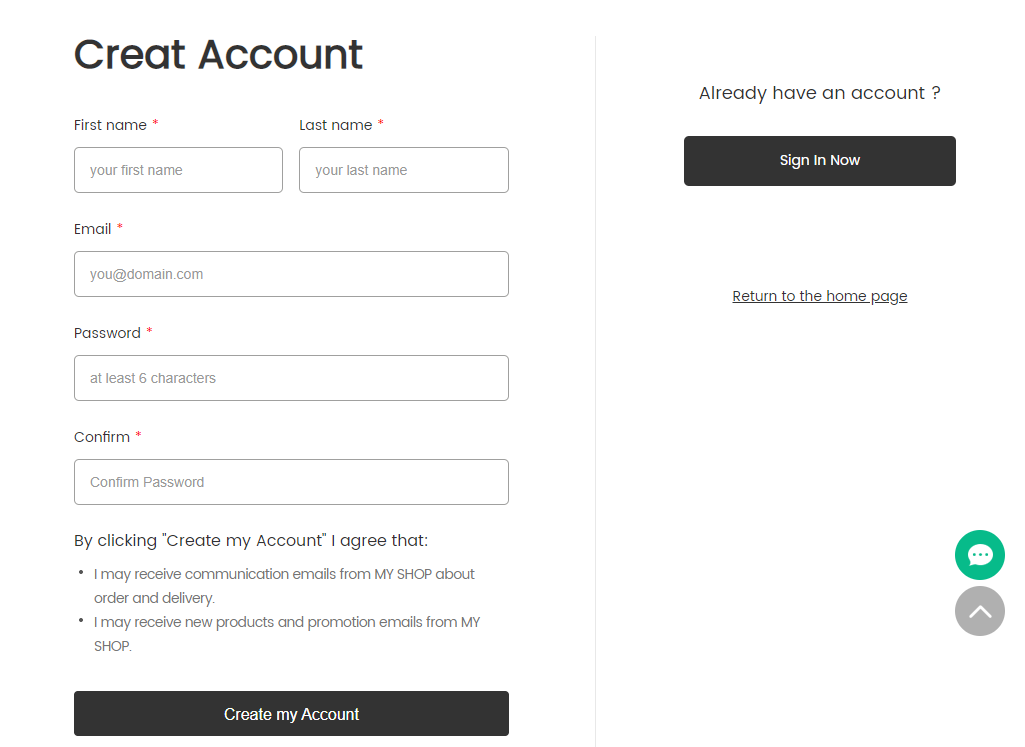Click the Sign In Now button
Image resolution: width=1025 pixels, height=747 pixels.
click(820, 161)
